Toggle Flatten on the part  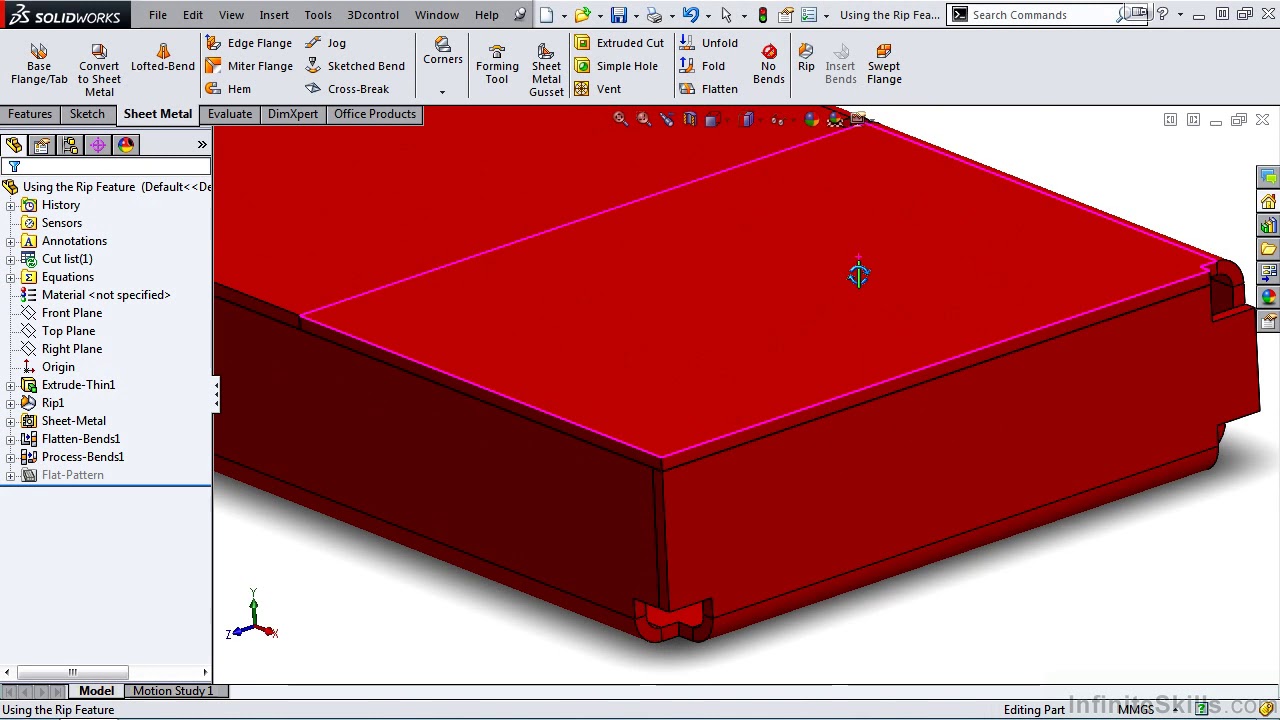pyautogui.click(x=708, y=89)
